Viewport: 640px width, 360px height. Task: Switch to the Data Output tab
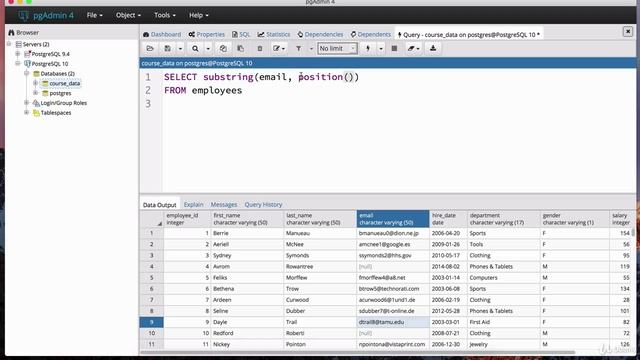coord(160,204)
